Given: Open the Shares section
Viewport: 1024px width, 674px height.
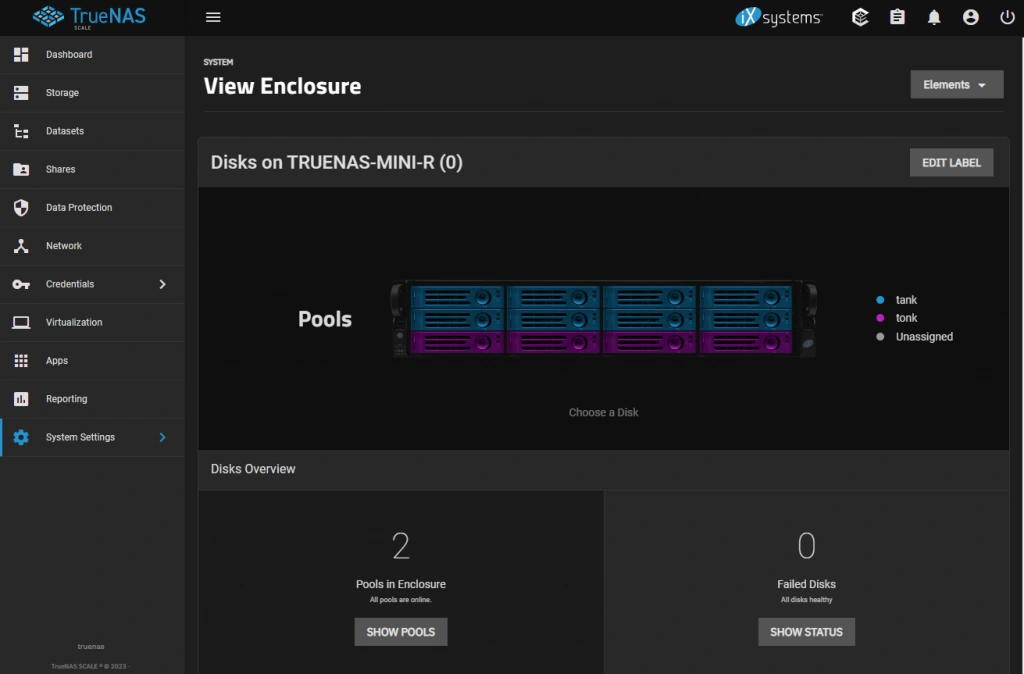Looking at the screenshot, I should [x=92, y=169].
